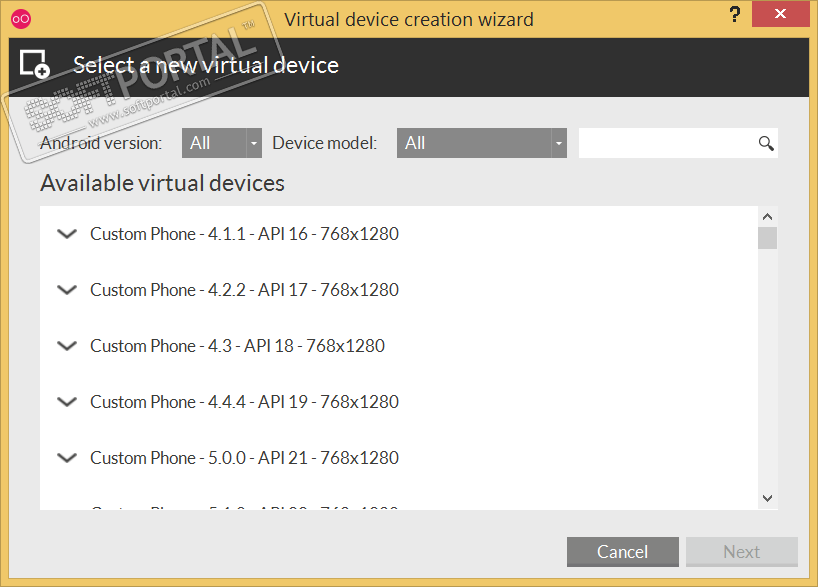Select Custom Phone 4.3 API 18 entry
The height and width of the screenshot is (587, 818).
coord(237,346)
